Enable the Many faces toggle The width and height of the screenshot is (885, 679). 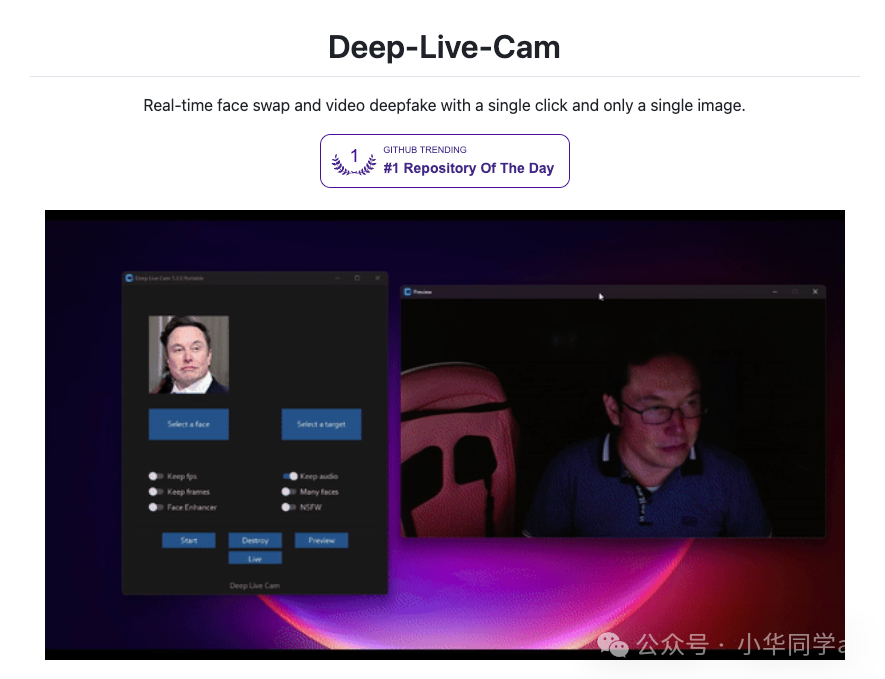click(288, 492)
